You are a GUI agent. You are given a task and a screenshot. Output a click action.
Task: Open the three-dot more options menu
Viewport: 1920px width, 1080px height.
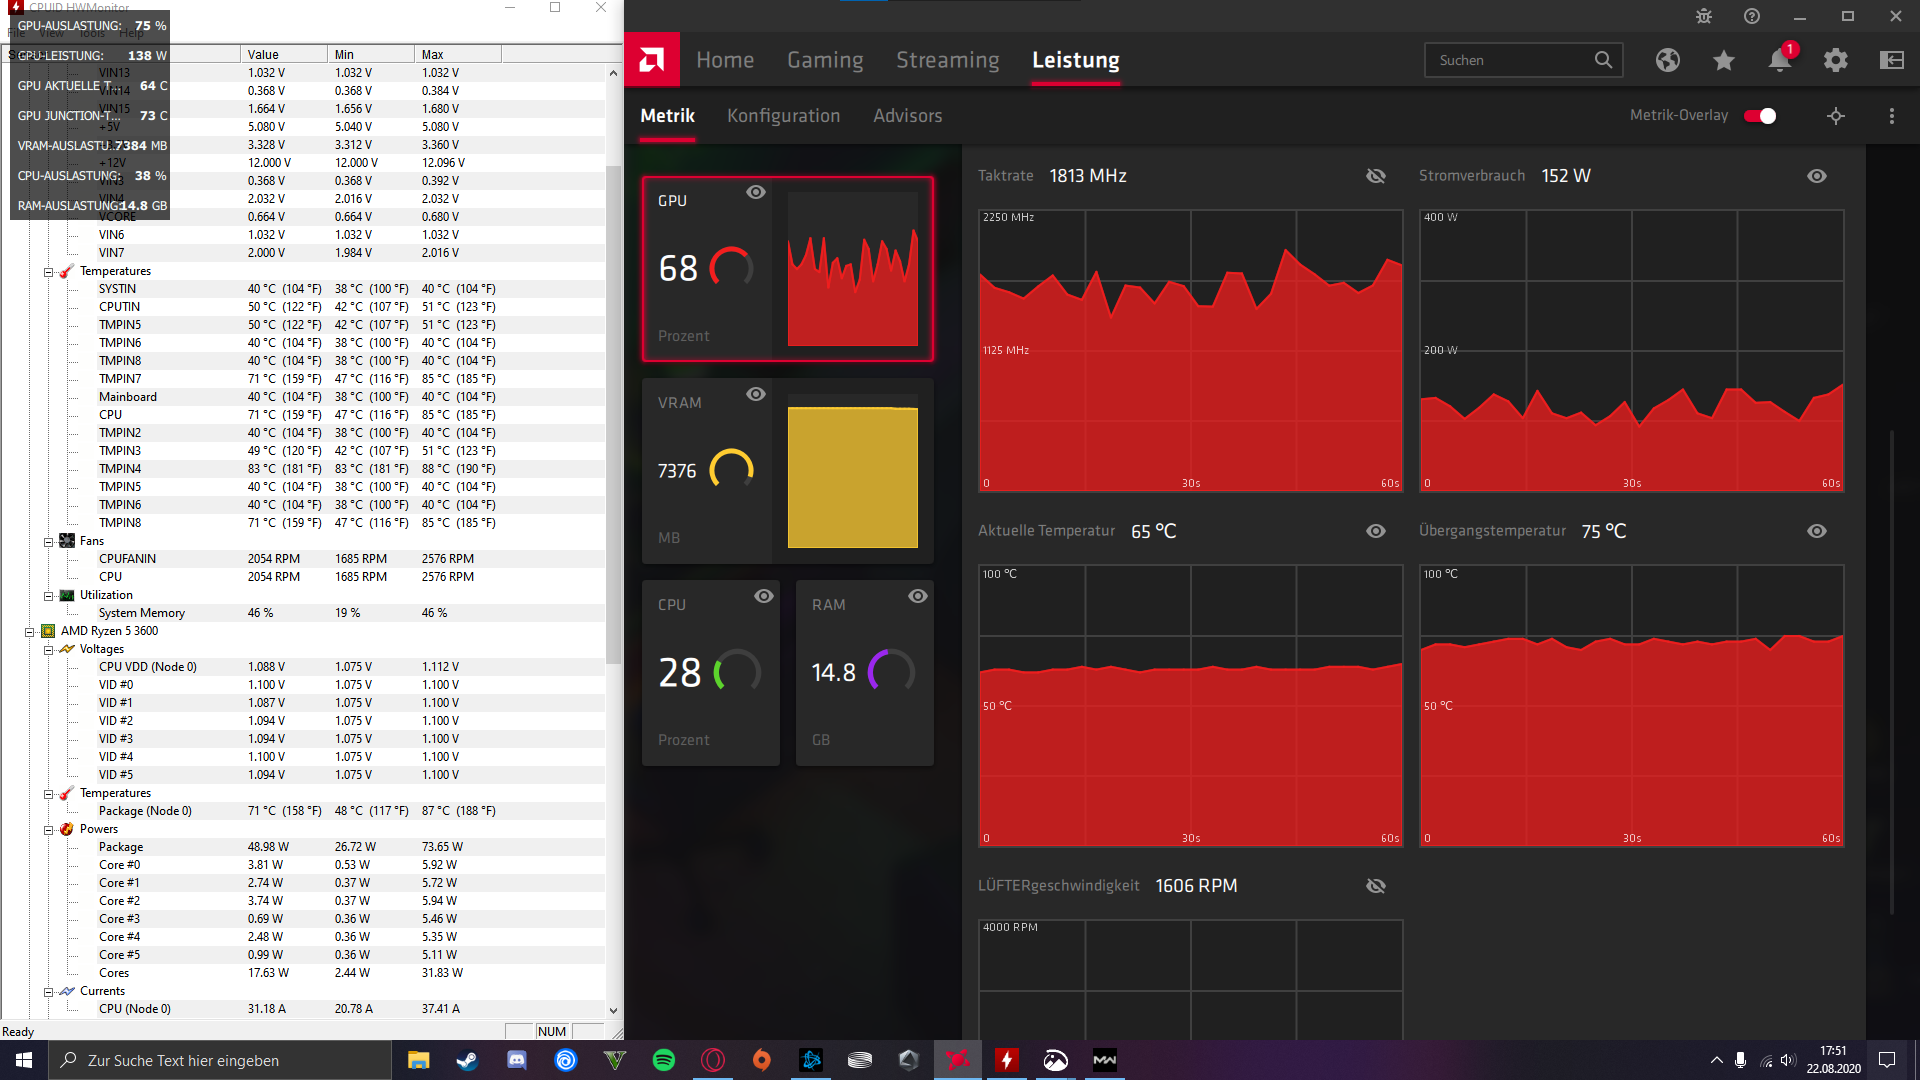pyautogui.click(x=1891, y=116)
